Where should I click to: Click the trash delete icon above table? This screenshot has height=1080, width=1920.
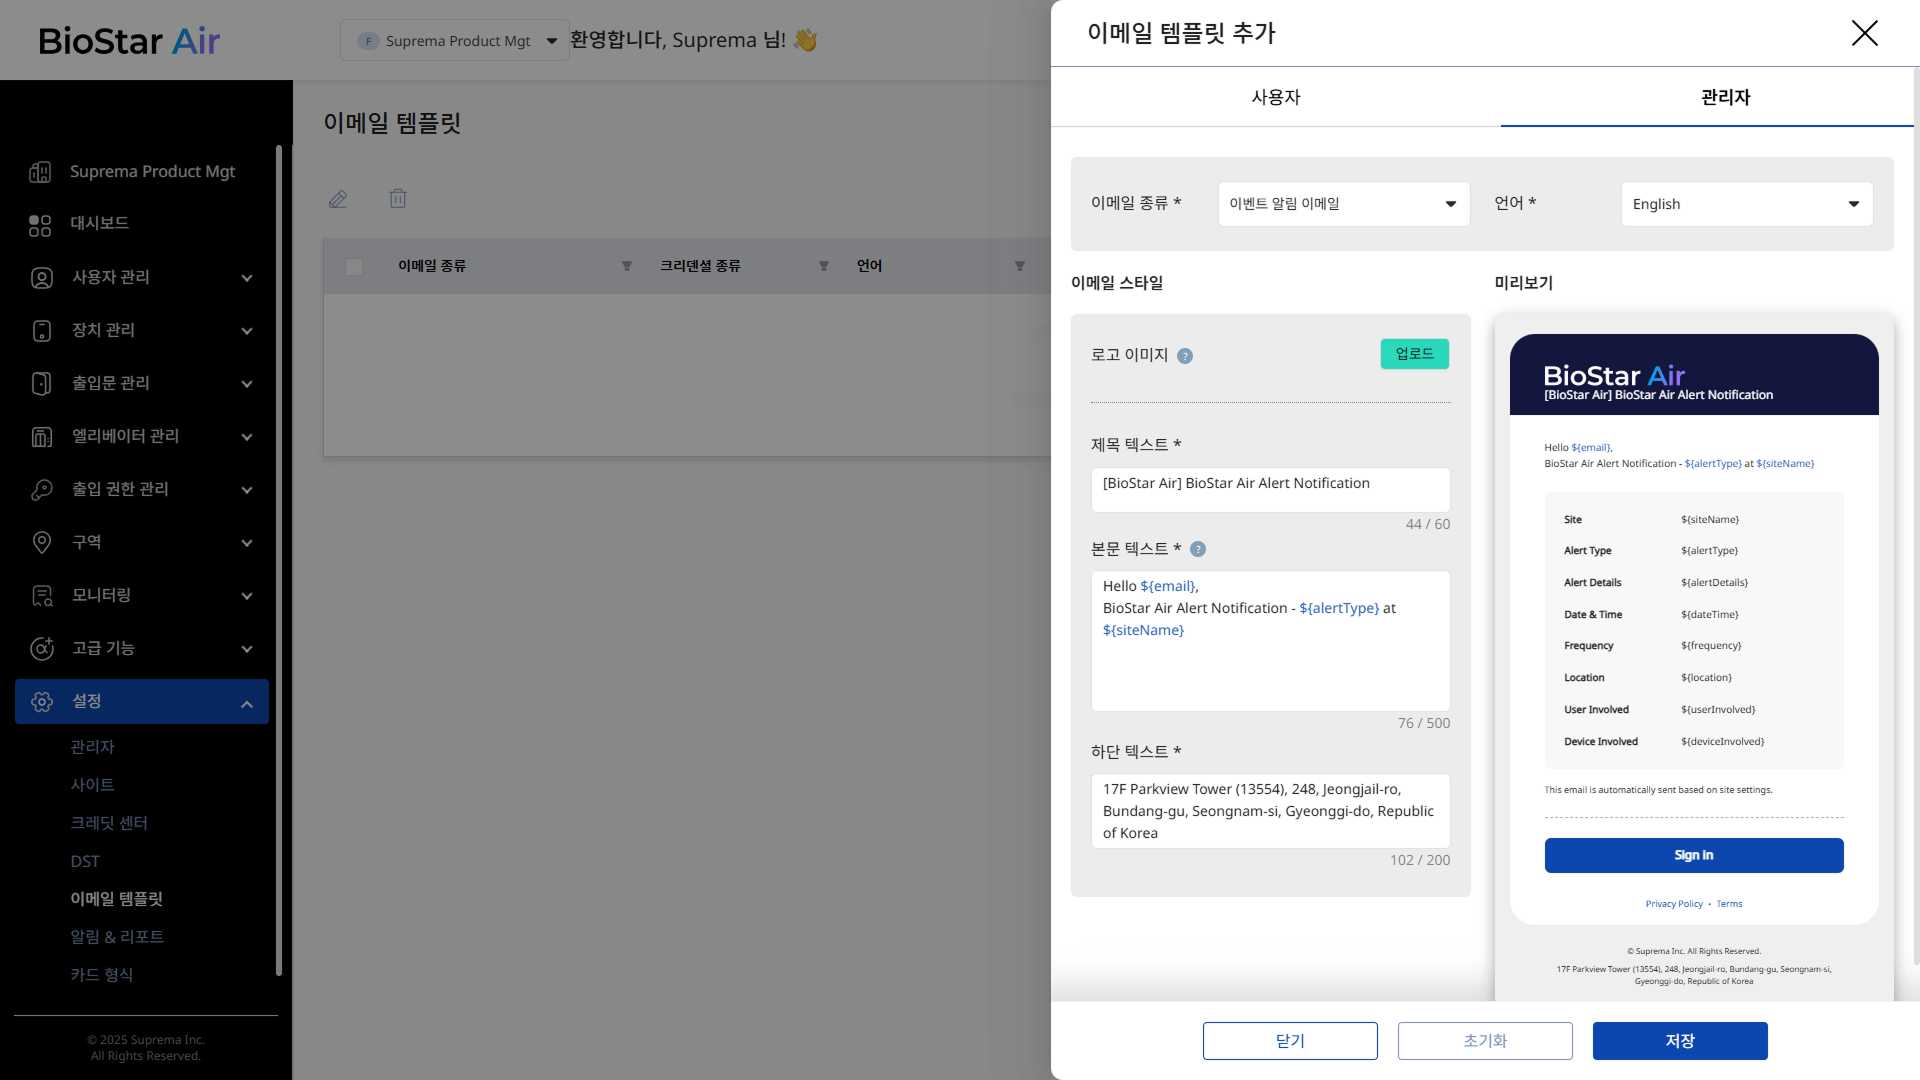tap(398, 198)
